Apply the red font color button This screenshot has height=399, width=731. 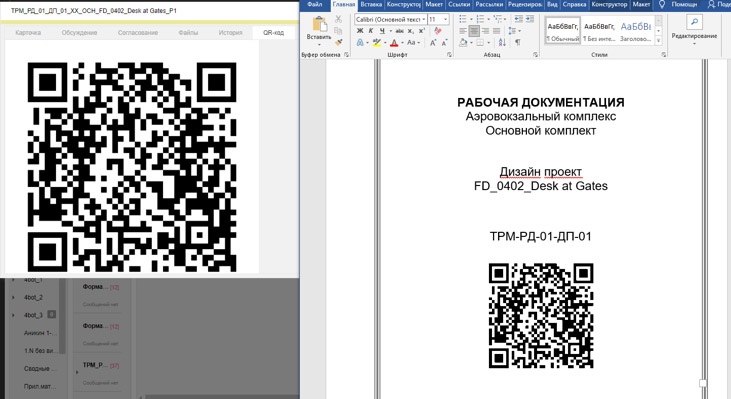pyautogui.click(x=394, y=42)
